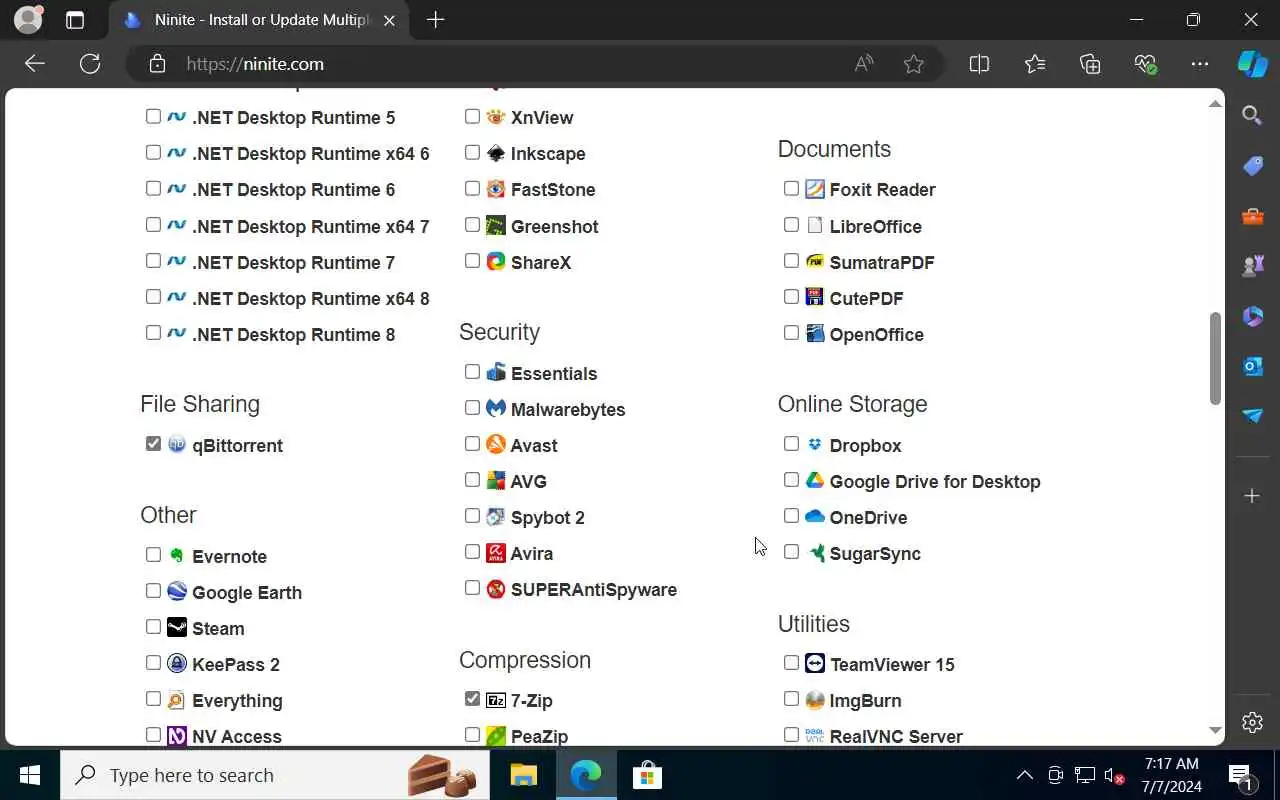Check the SugarSync checkbox
This screenshot has height=800, width=1280.
coord(791,551)
